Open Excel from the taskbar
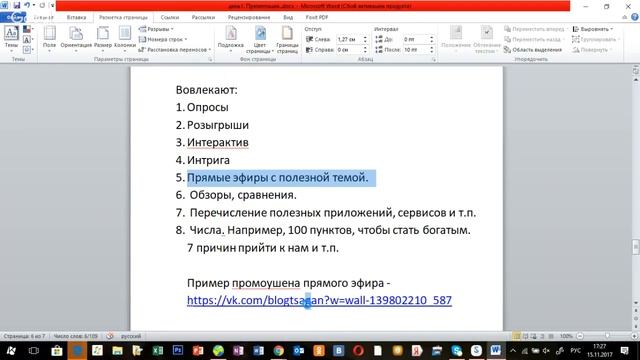The width and height of the screenshot is (640, 360). click(x=158, y=351)
